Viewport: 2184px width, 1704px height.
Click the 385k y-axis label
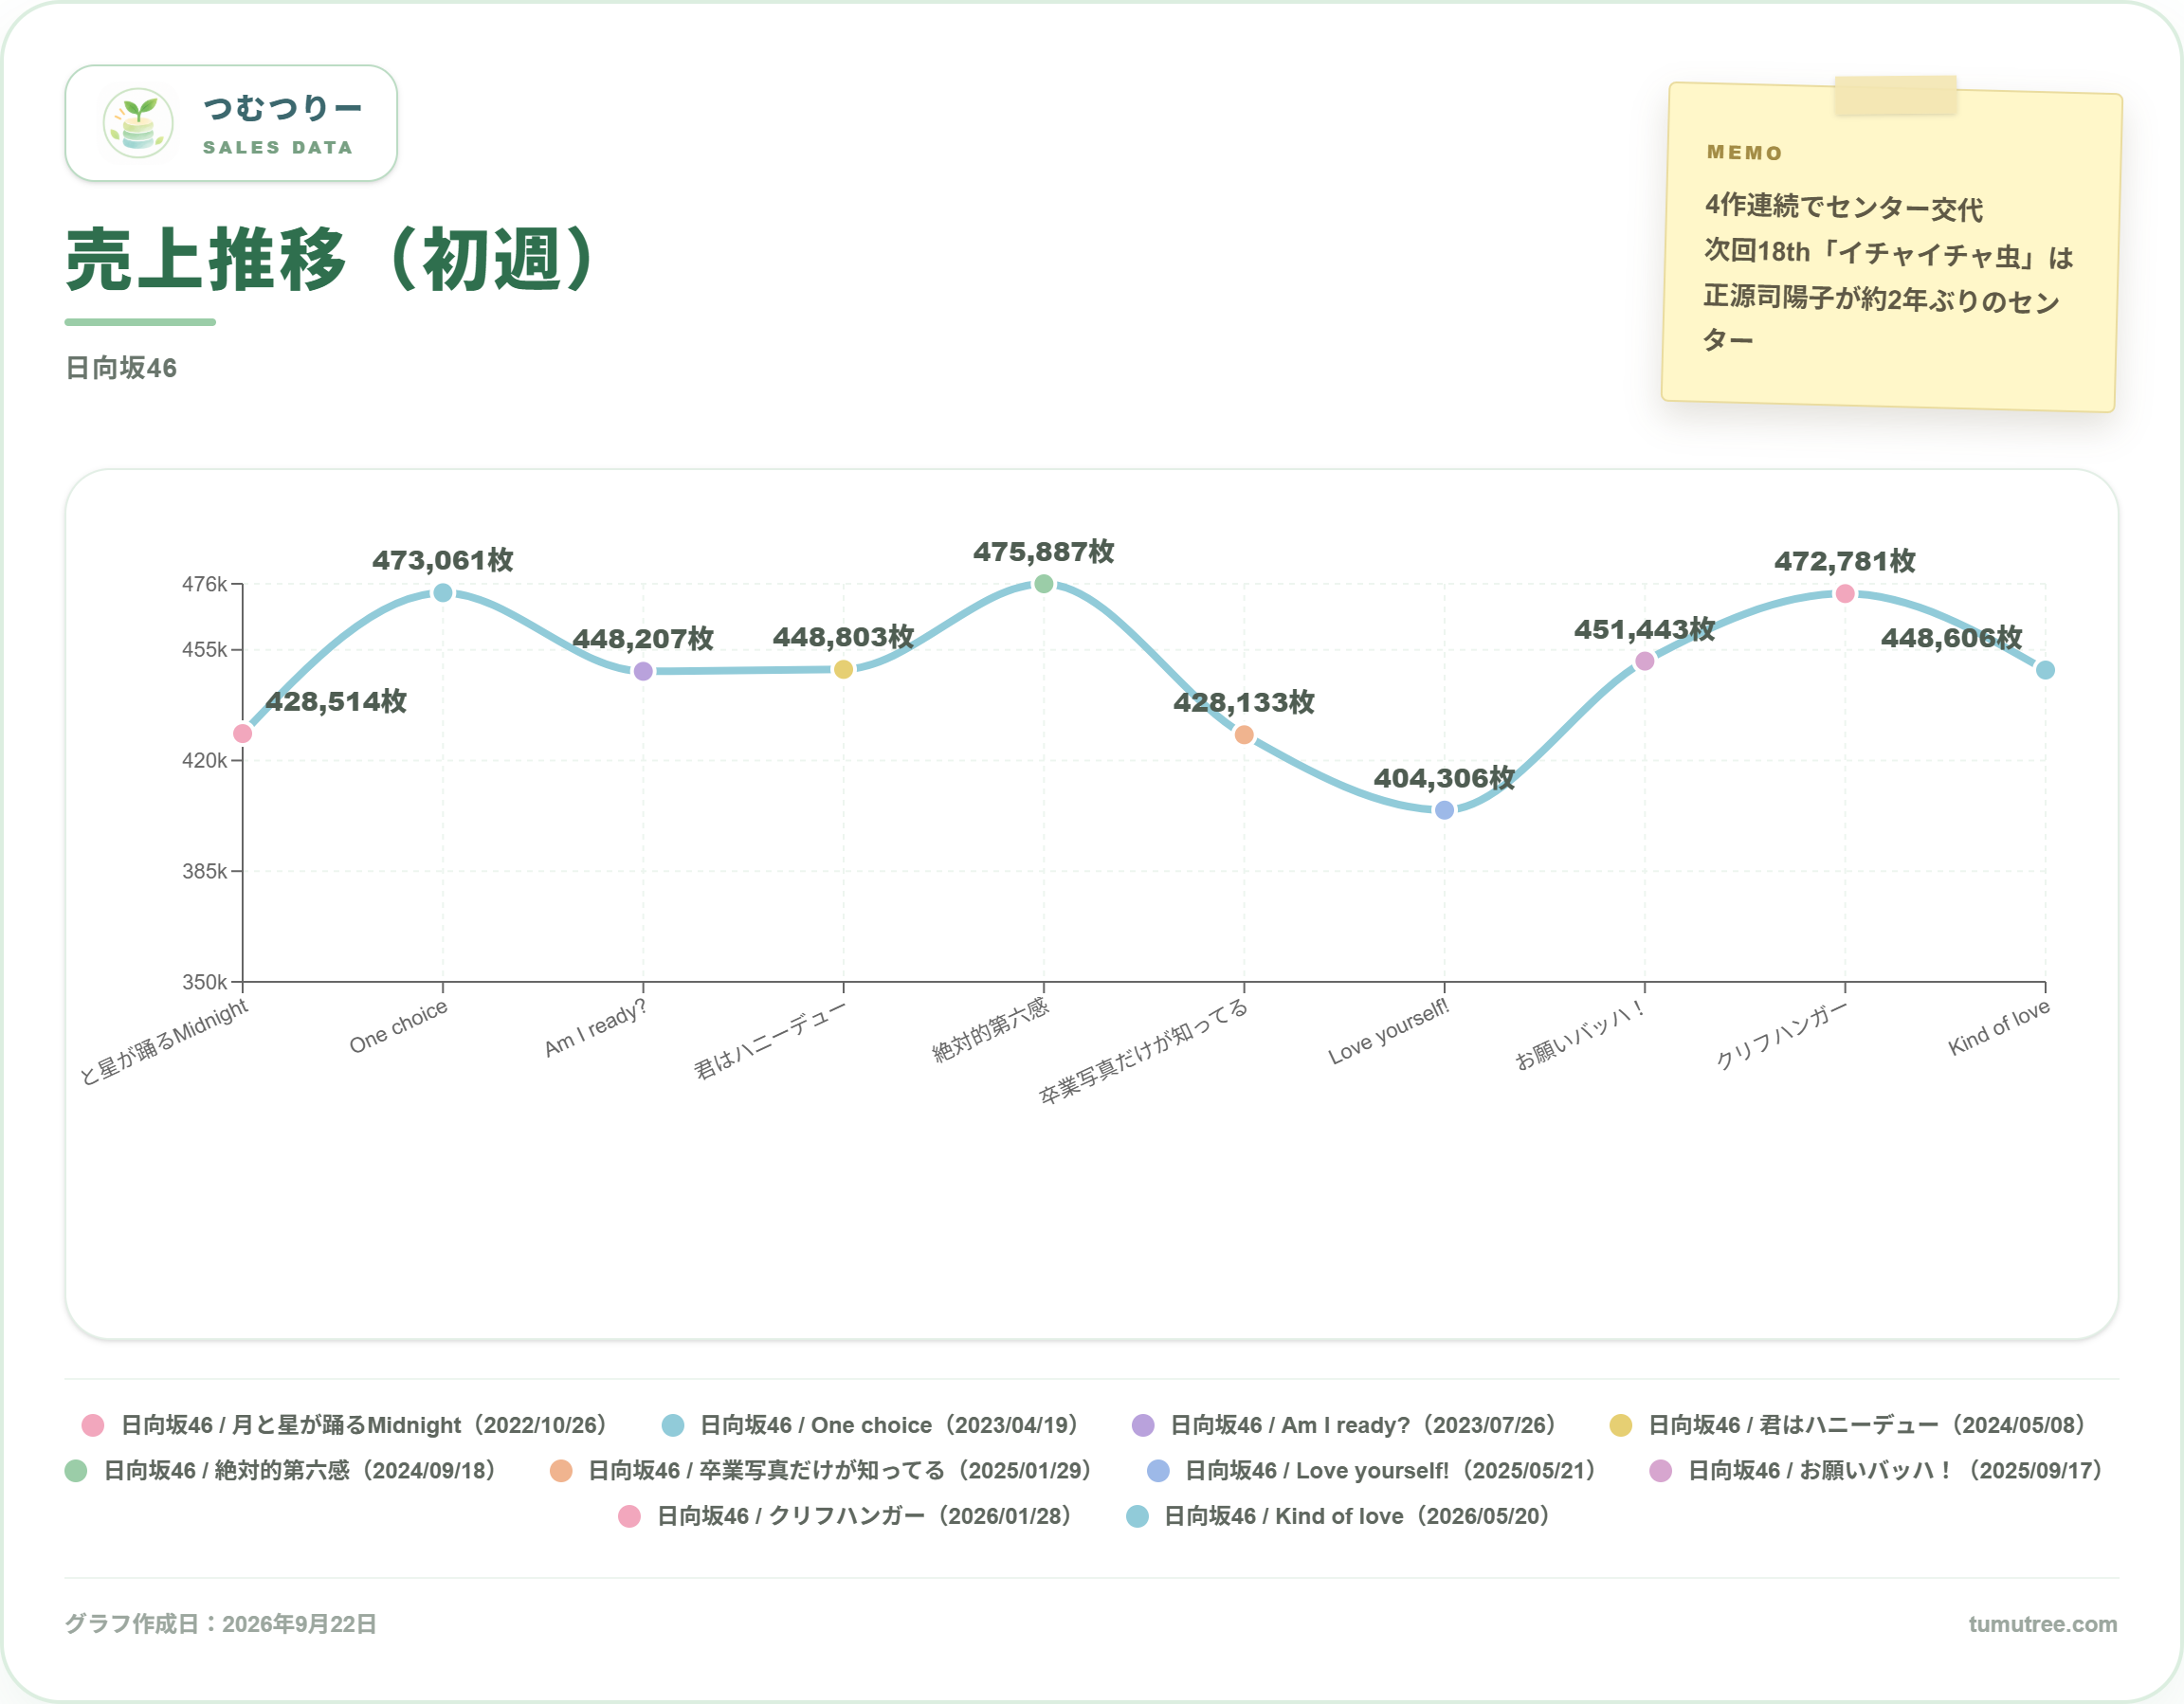coord(204,871)
